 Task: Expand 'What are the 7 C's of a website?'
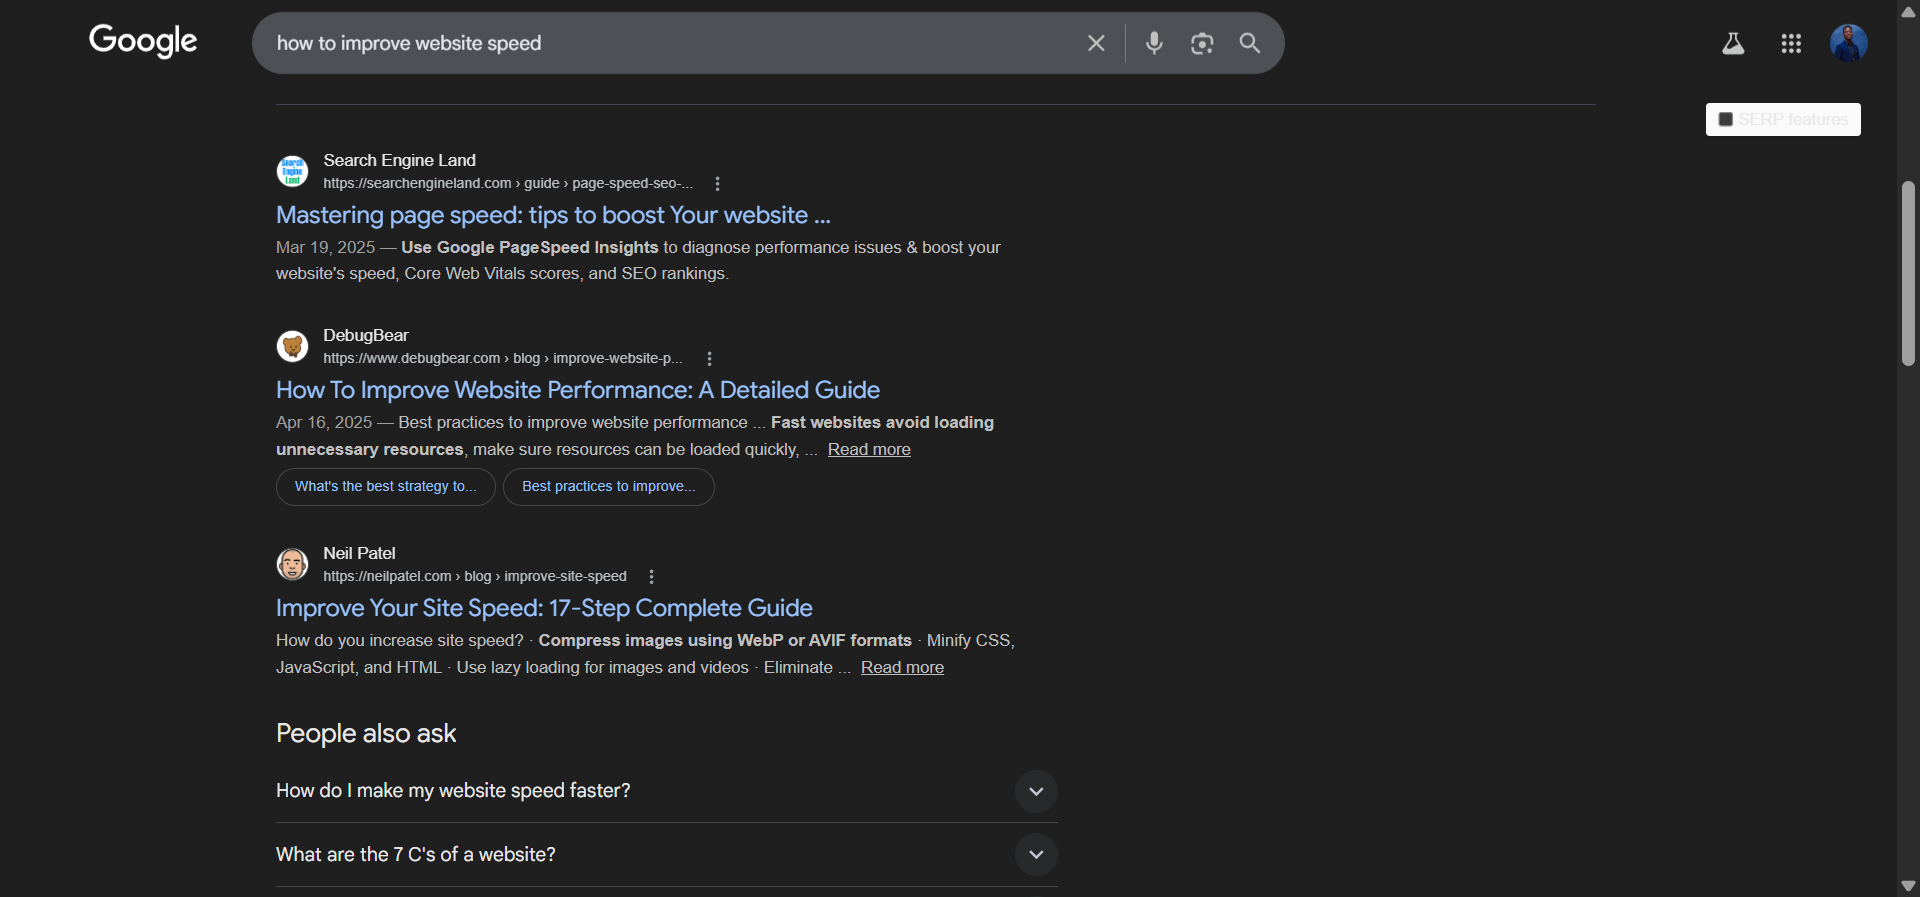point(666,855)
